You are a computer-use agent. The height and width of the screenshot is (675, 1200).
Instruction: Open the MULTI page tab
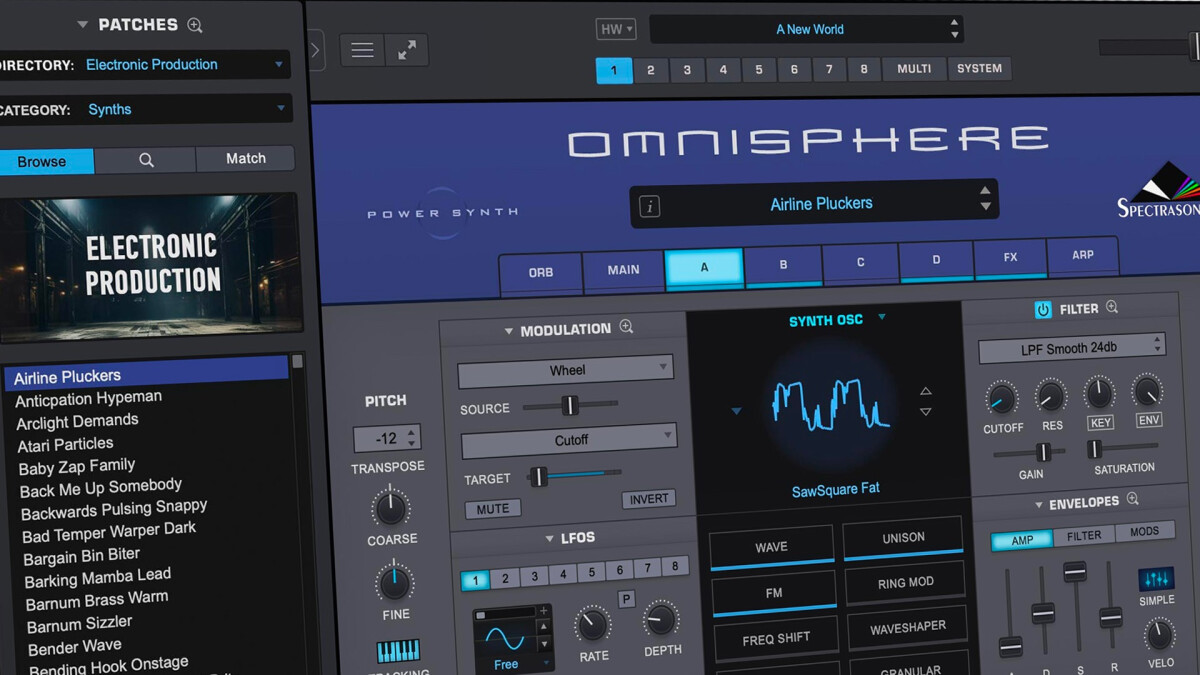[913, 68]
